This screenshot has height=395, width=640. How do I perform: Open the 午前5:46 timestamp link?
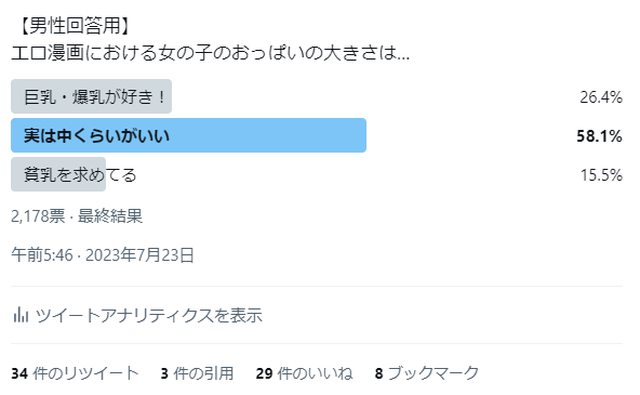pos(42,255)
